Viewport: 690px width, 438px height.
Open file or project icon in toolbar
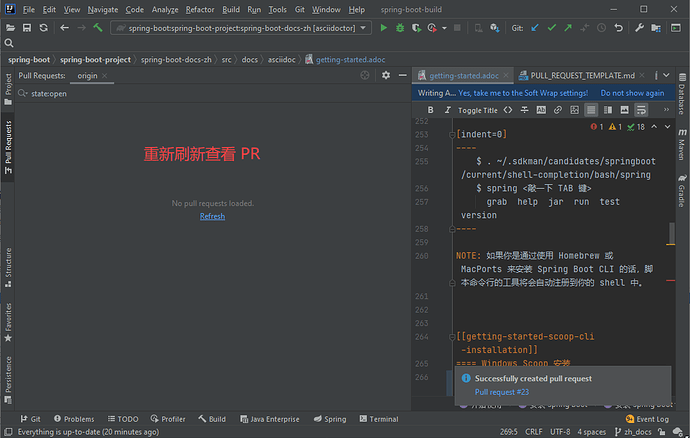coord(10,28)
